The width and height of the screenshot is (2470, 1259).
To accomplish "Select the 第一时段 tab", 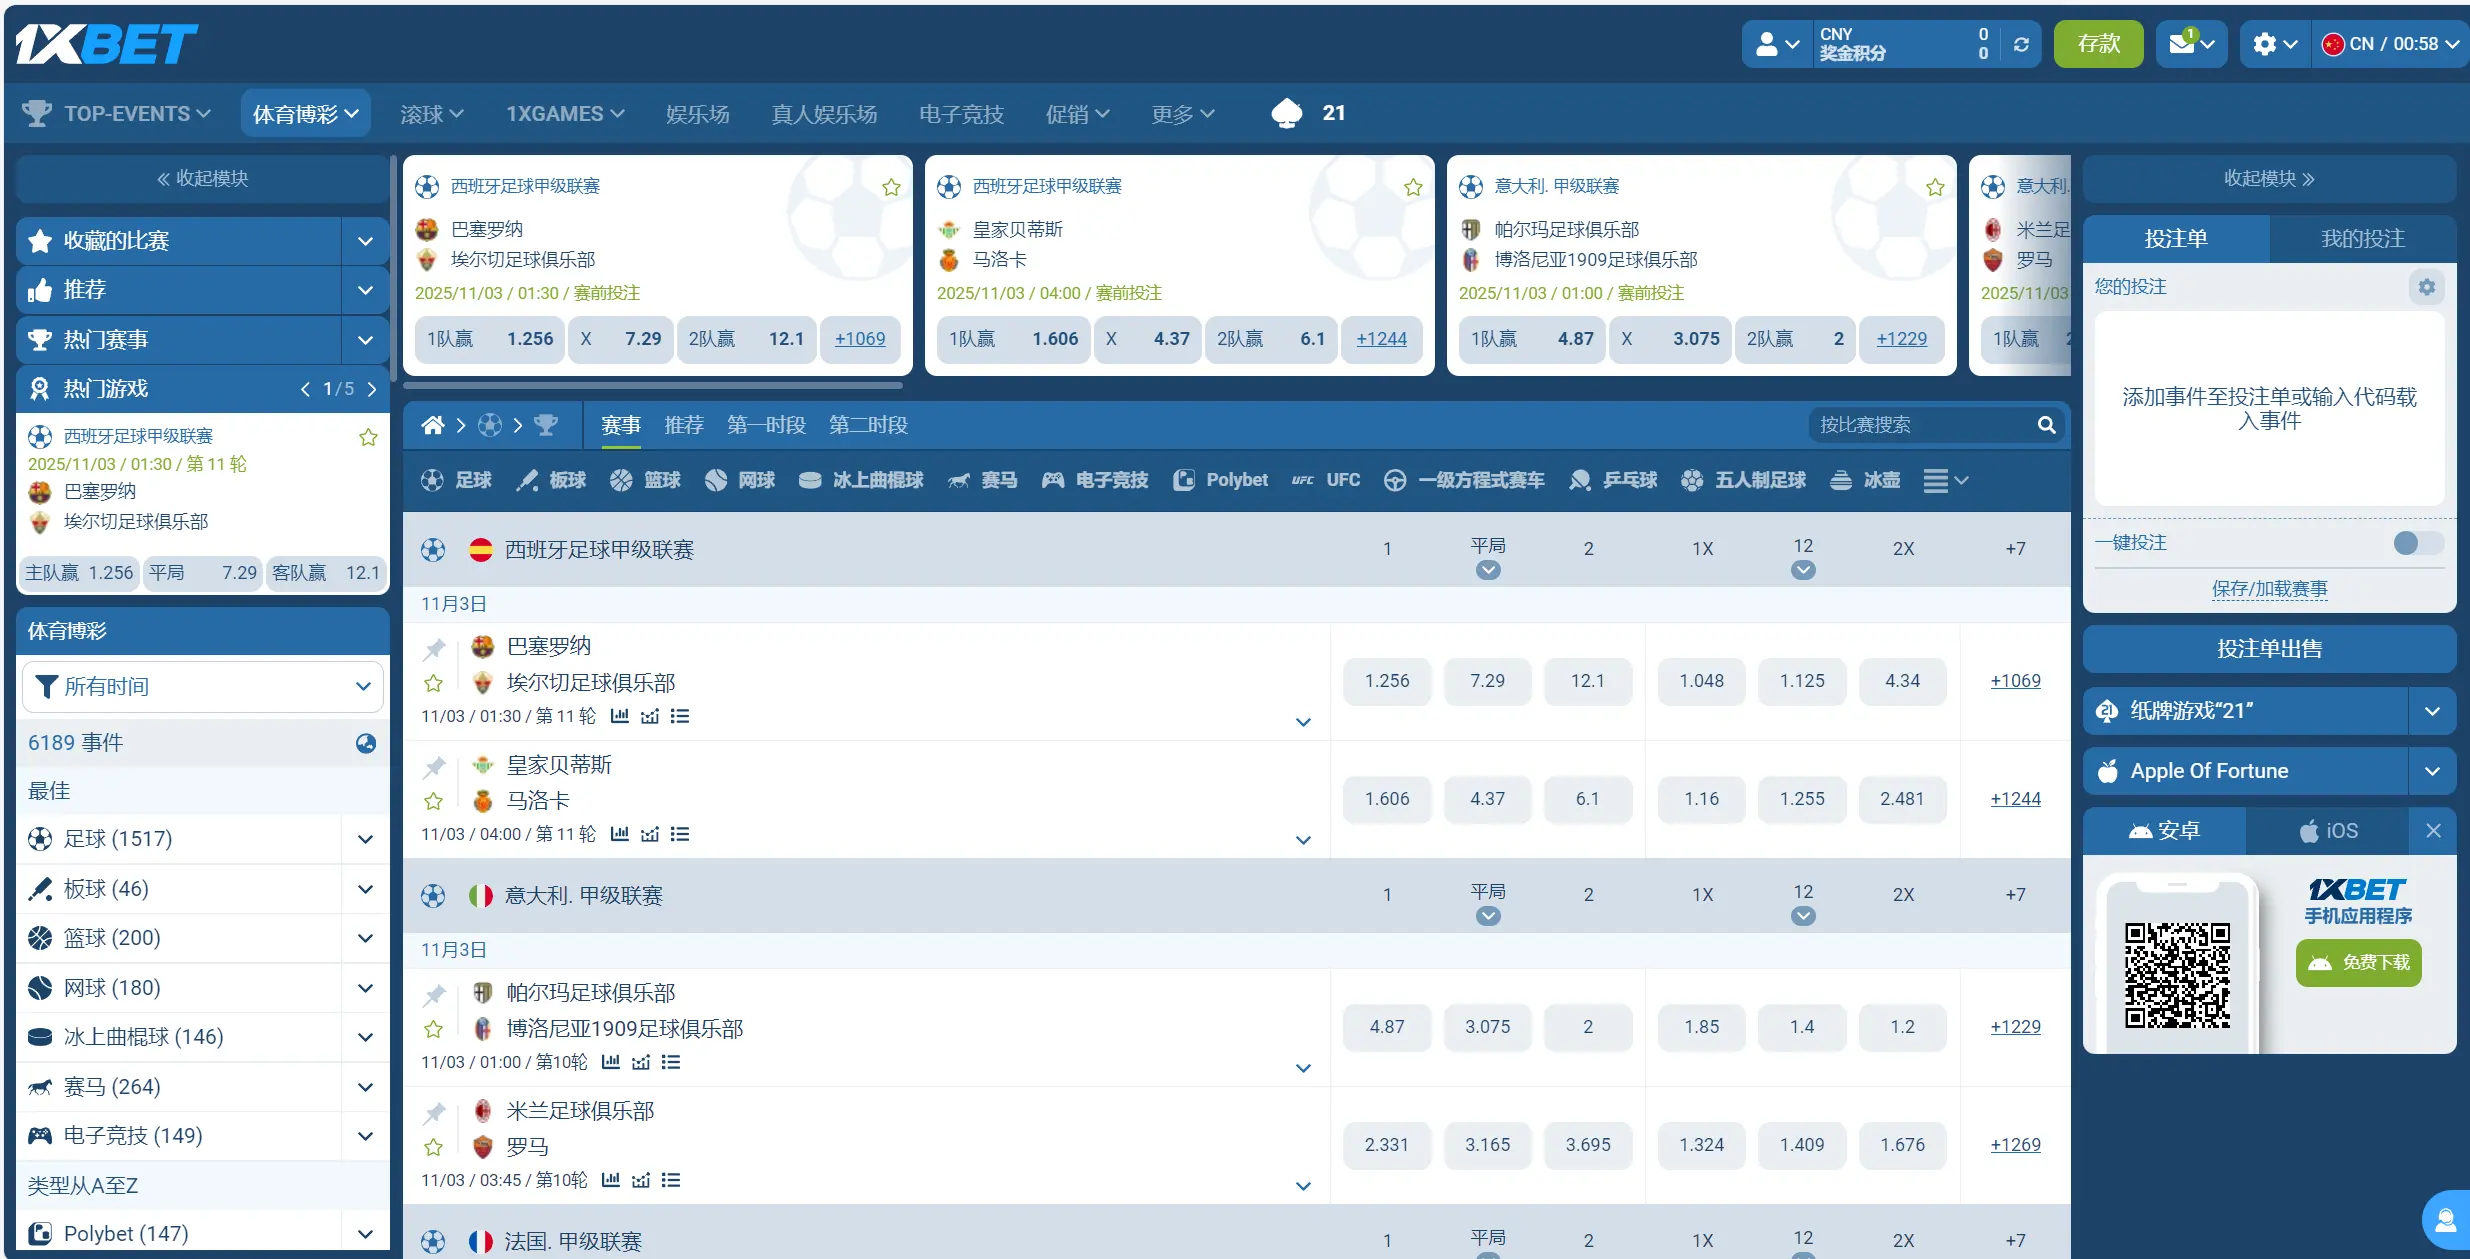I will coord(766,426).
